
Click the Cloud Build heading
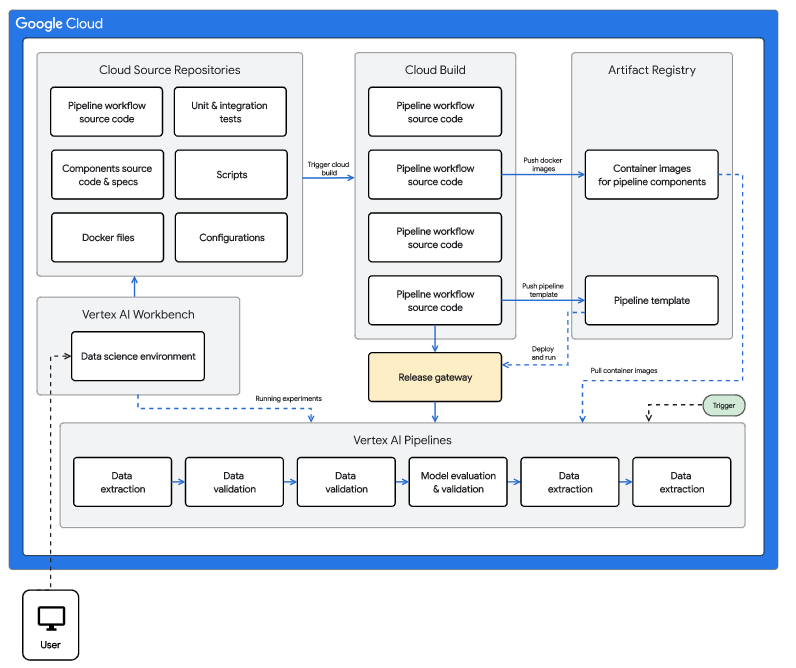tap(435, 70)
